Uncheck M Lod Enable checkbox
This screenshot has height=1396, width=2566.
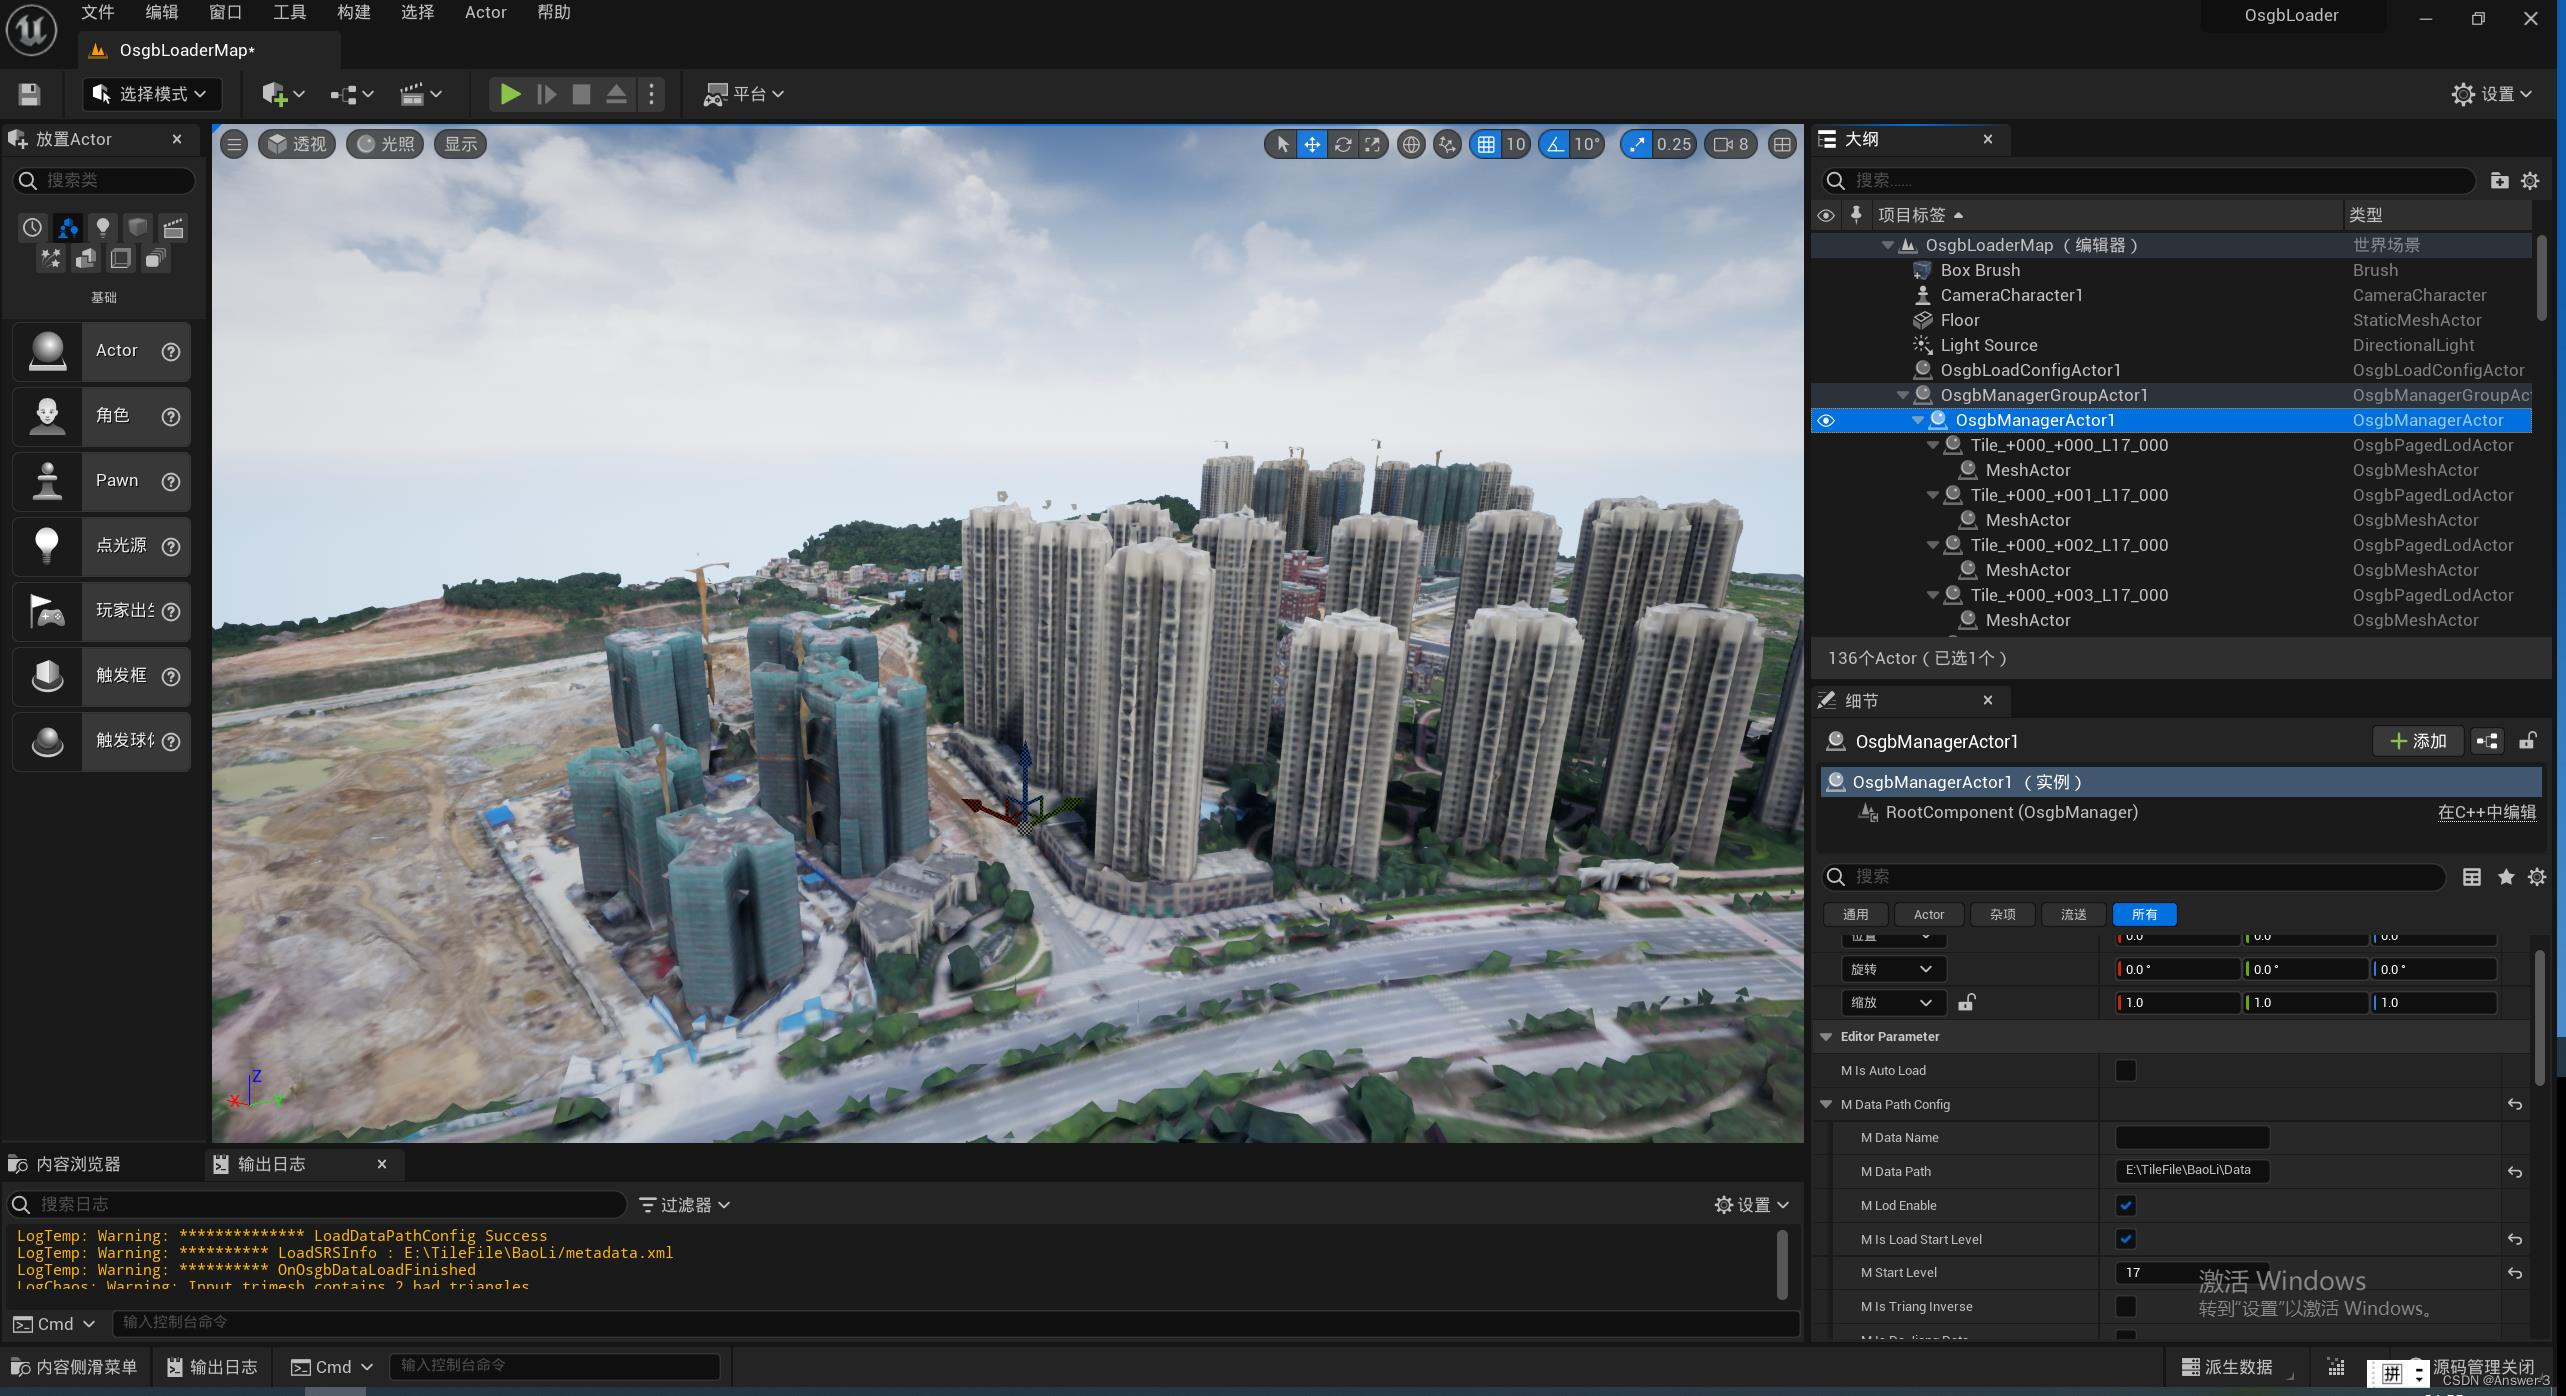(2125, 1205)
